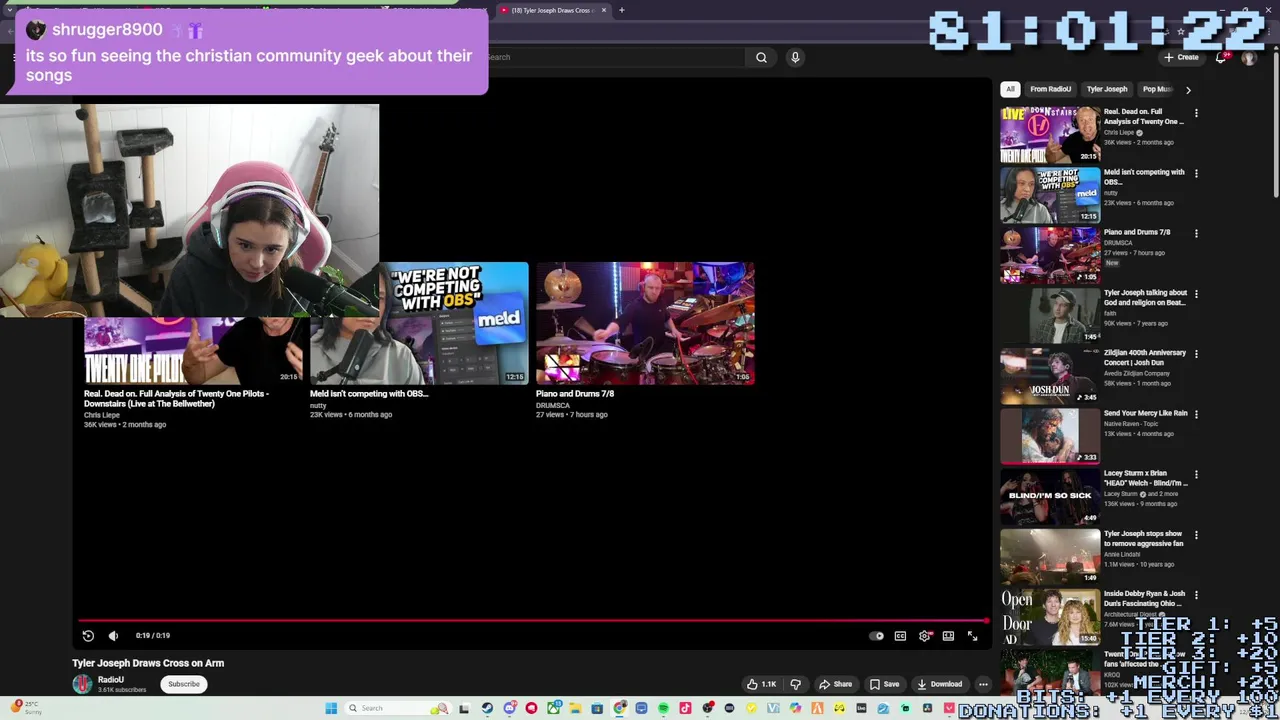Select the From RadioU filter chip
This screenshot has width=1280, height=720.
click(1050, 89)
